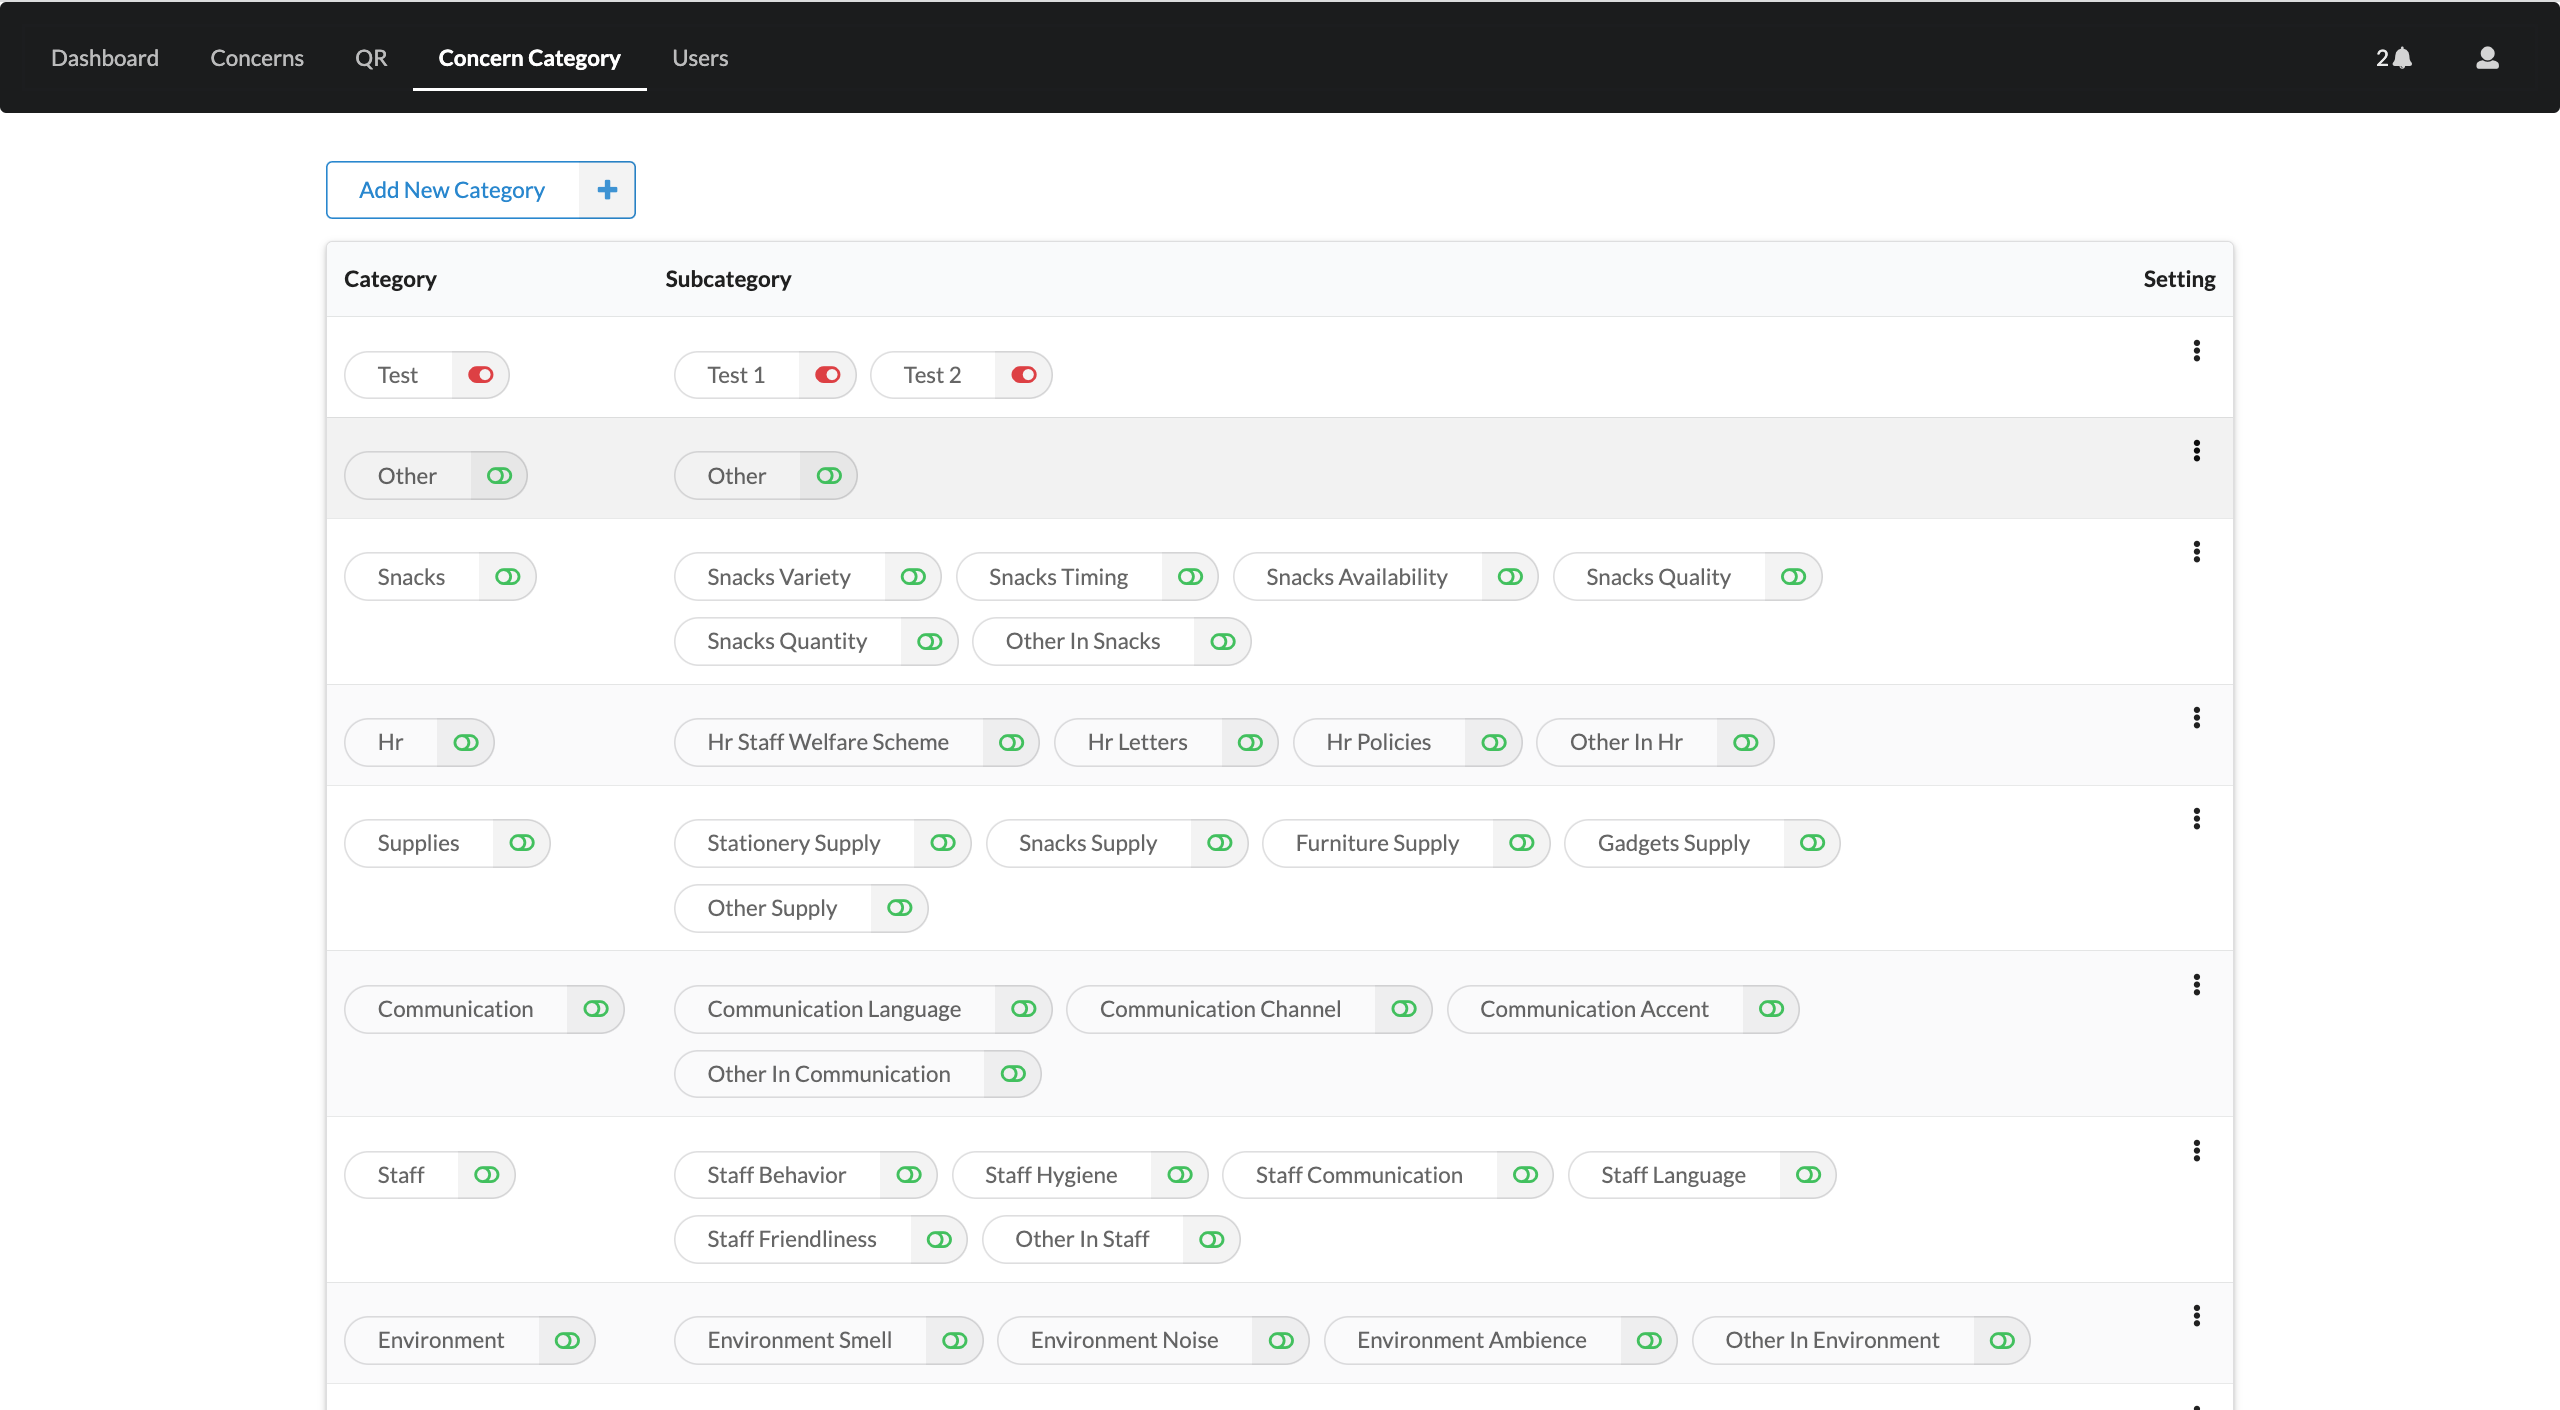Toggle Other In Environment switch
Screen dimensions: 2560x1410
coord(2002,1341)
